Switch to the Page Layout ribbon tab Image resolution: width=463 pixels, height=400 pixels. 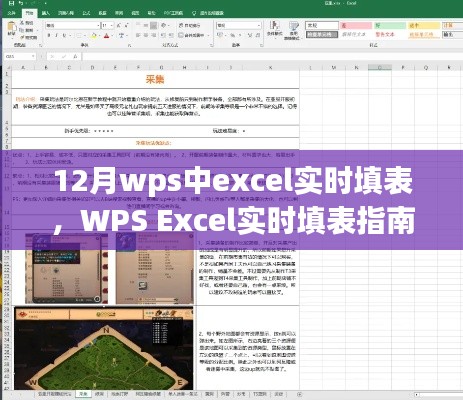(x=66, y=13)
